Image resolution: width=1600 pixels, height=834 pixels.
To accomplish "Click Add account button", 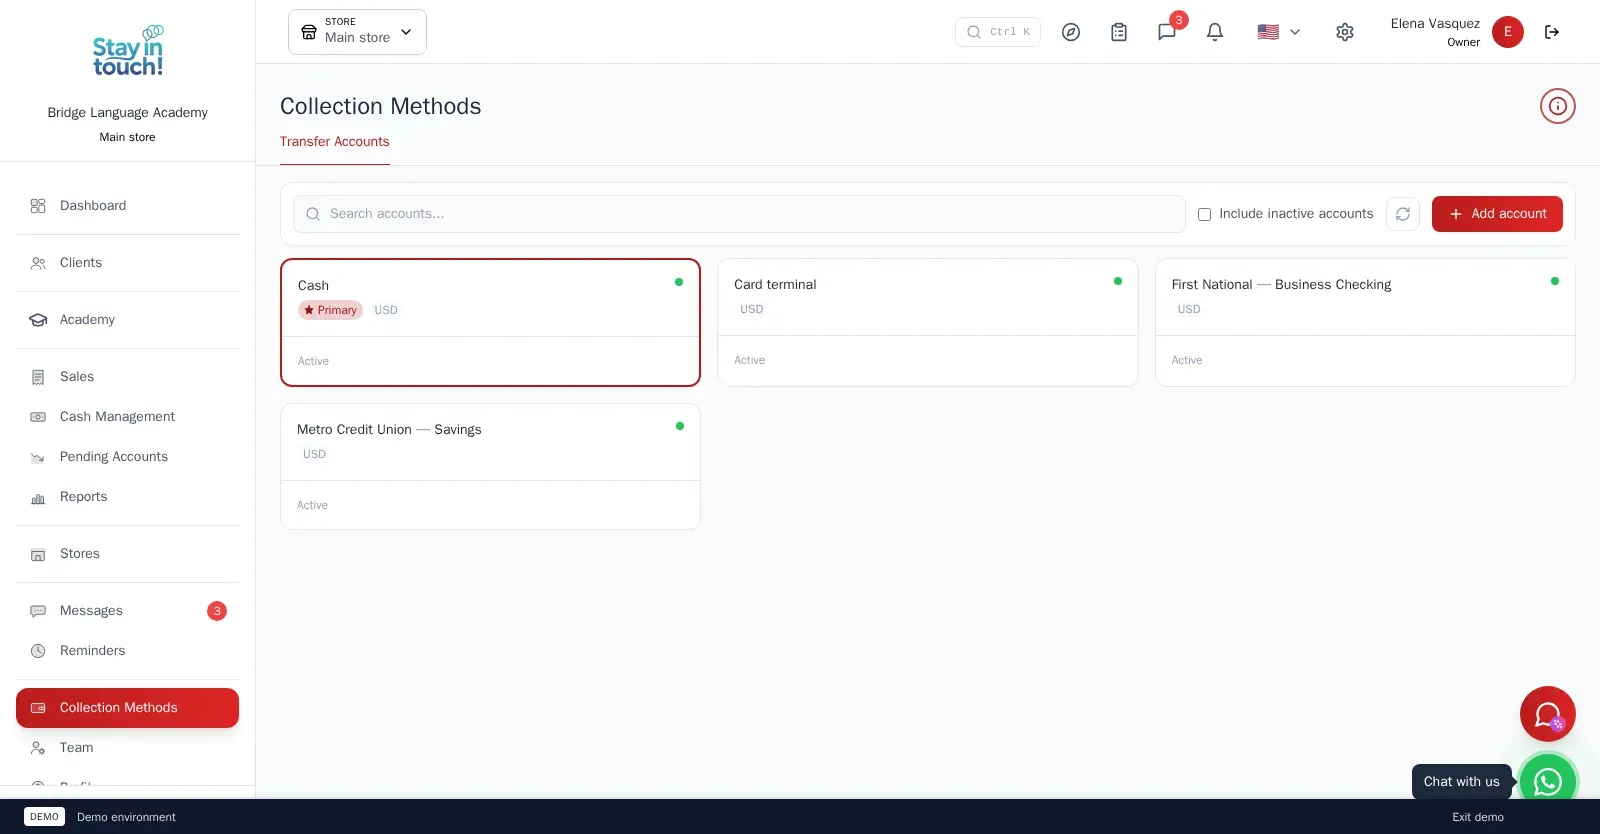I will [x=1497, y=214].
